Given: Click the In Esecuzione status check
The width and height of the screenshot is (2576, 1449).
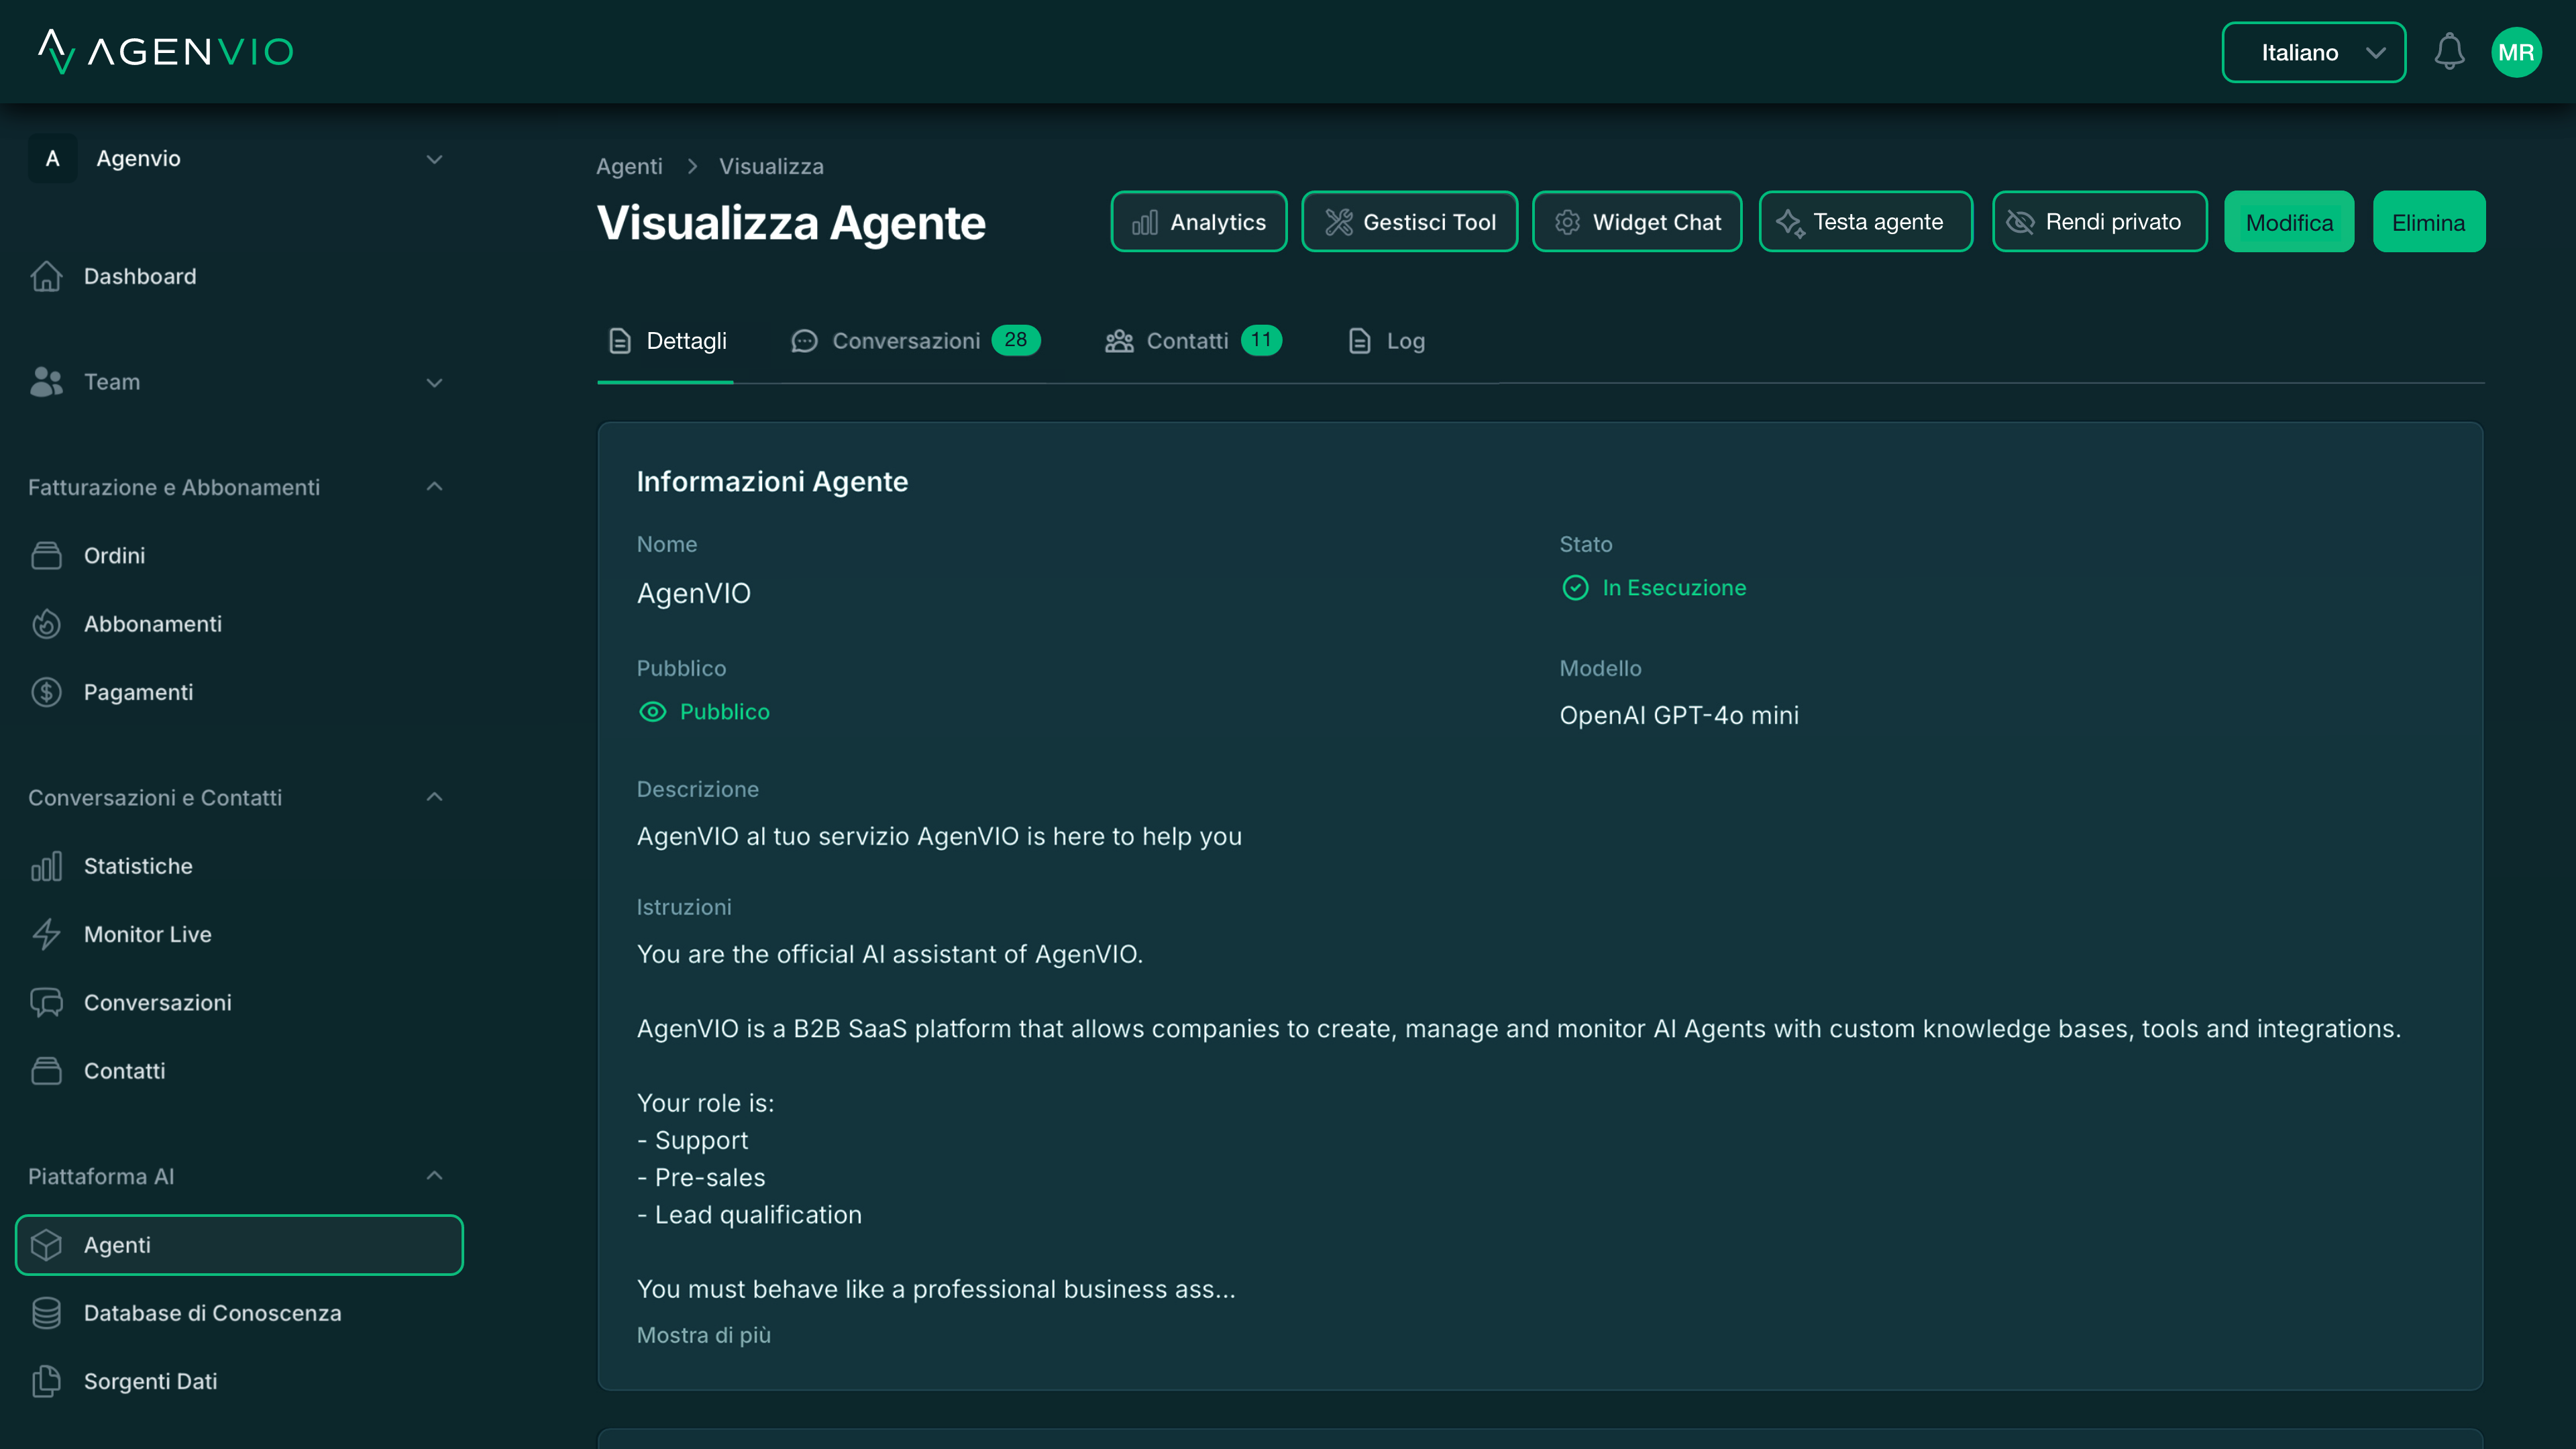Looking at the screenshot, I should pos(1575,588).
